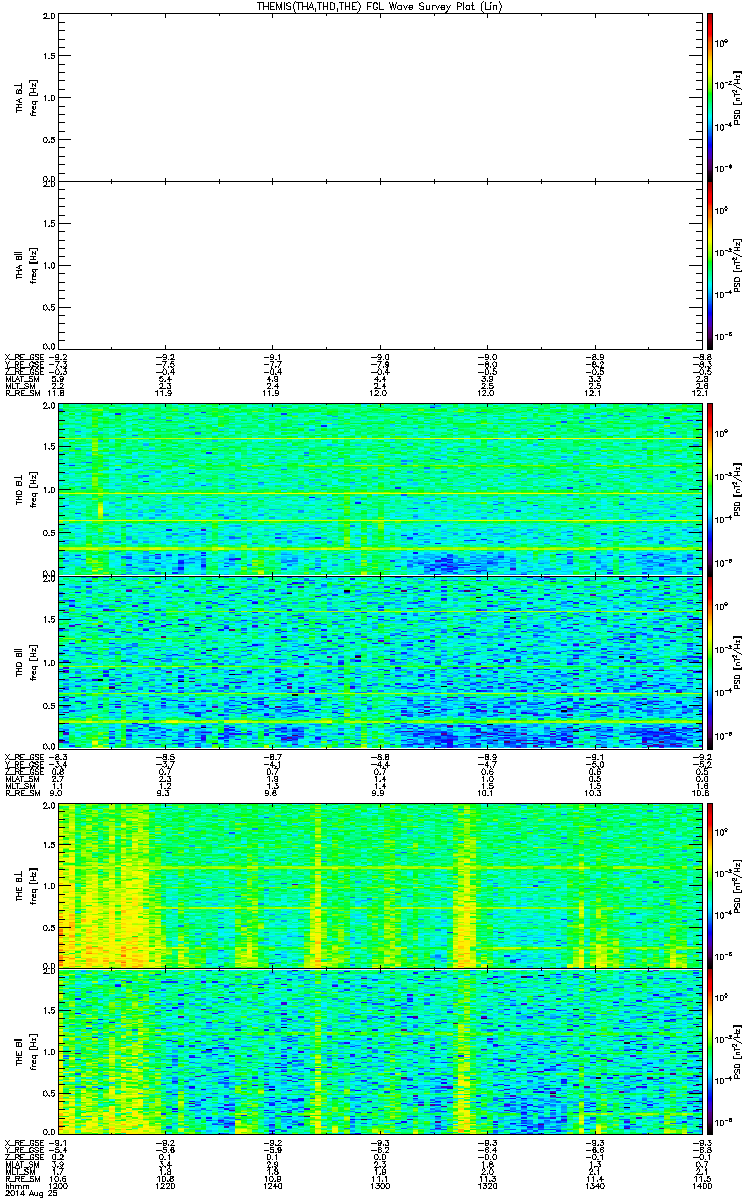The image size is (750, 1200).
Task: Click the PSD color bar beside THA B-parallel
Action: pyautogui.click(x=709, y=264)
